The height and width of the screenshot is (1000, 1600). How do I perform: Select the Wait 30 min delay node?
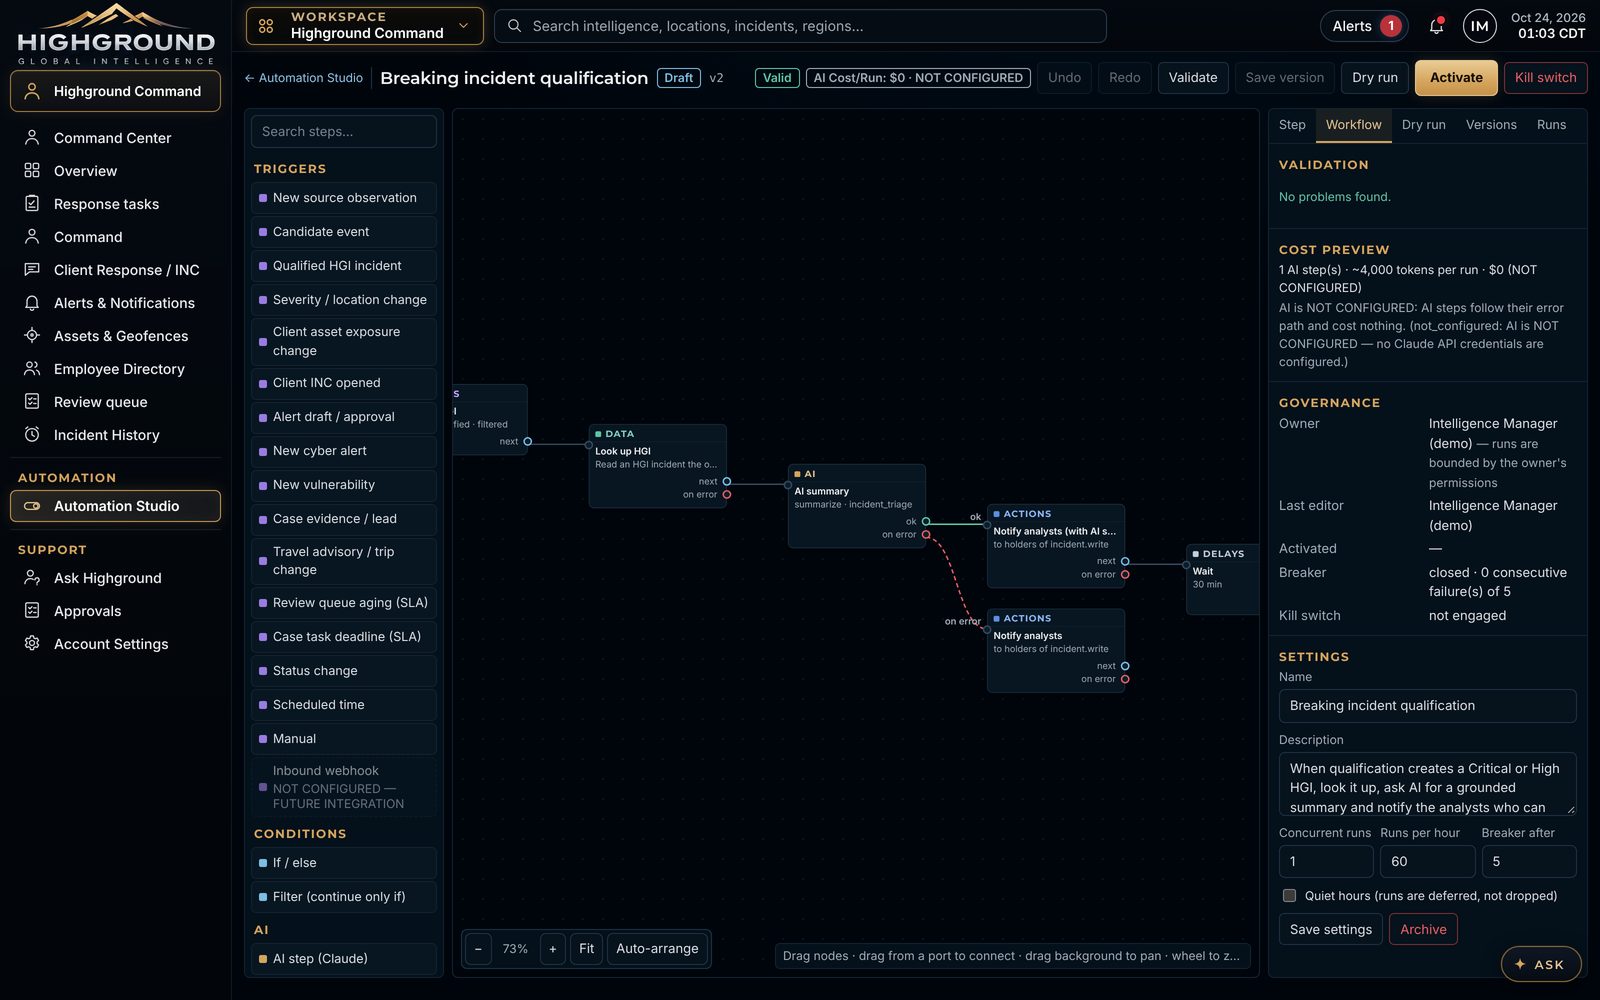pos(1222,578)
